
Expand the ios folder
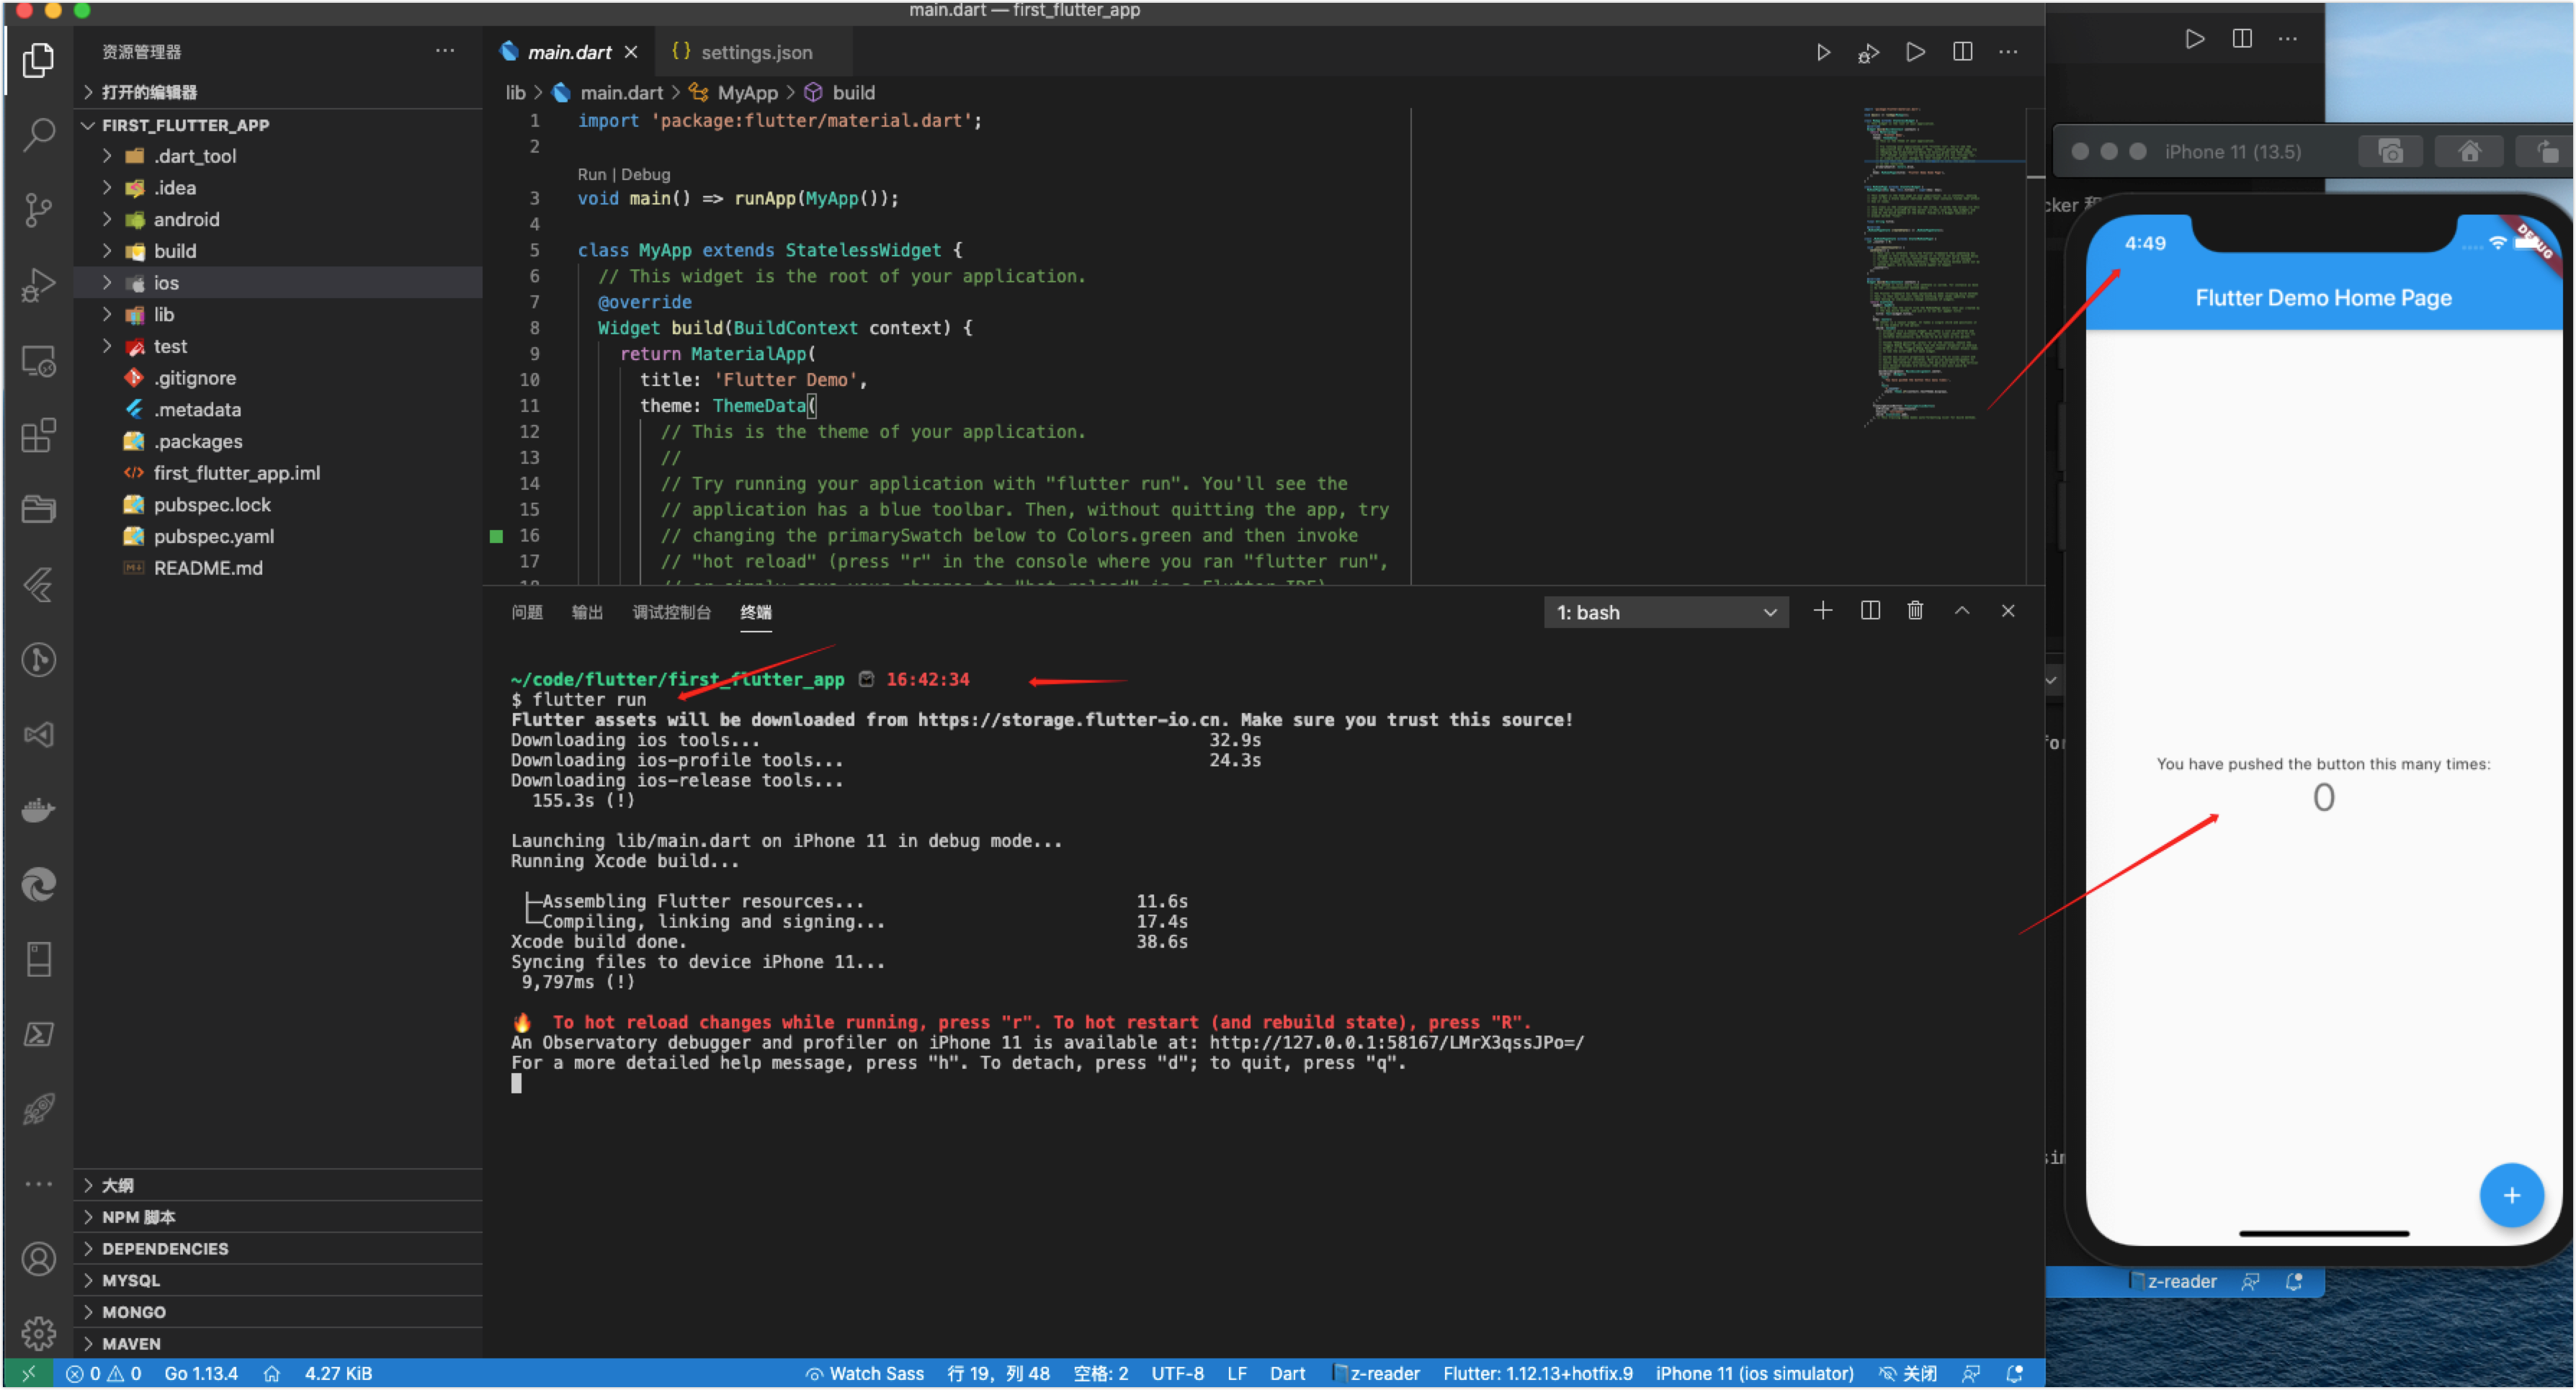[278, 283]
